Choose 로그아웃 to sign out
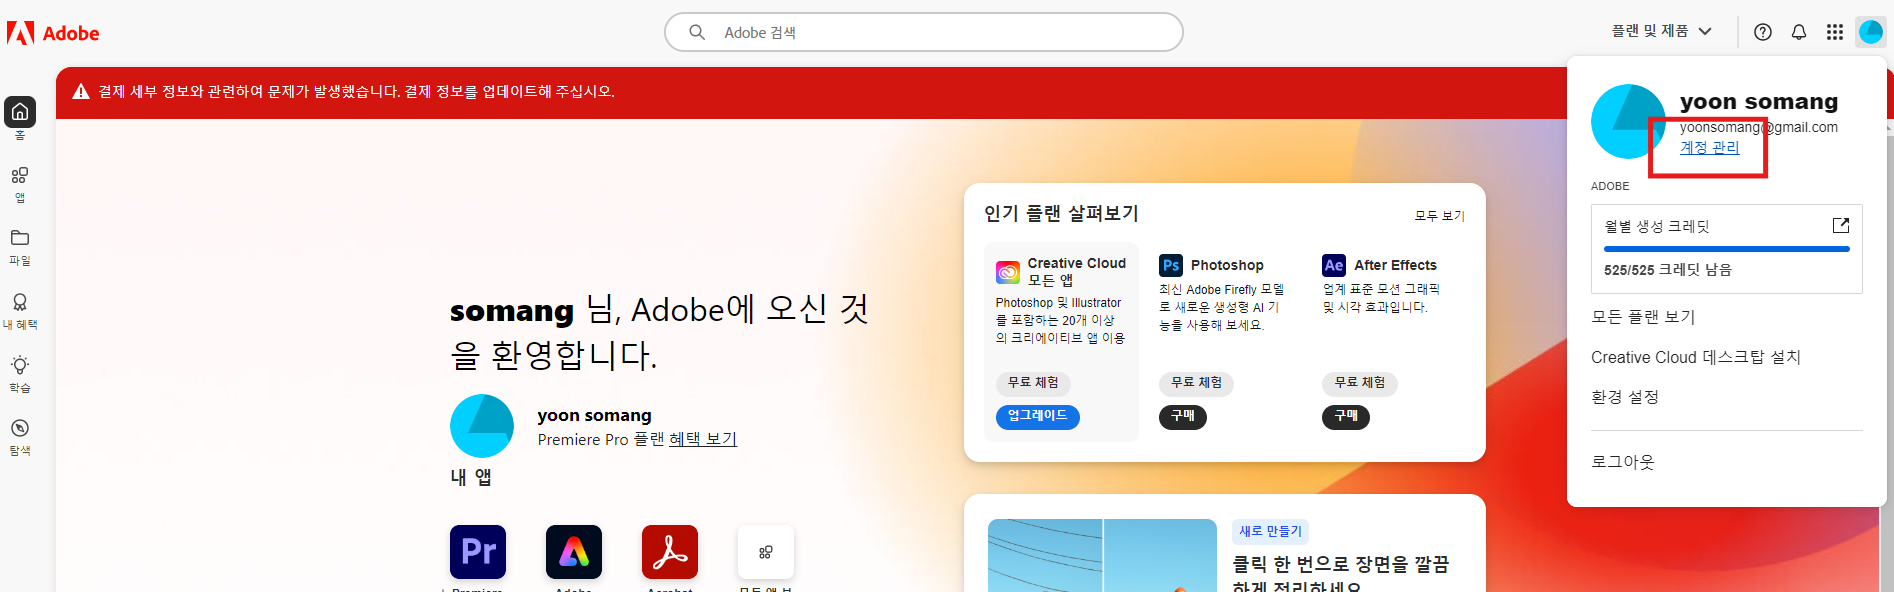 (x=1623, y=462)
